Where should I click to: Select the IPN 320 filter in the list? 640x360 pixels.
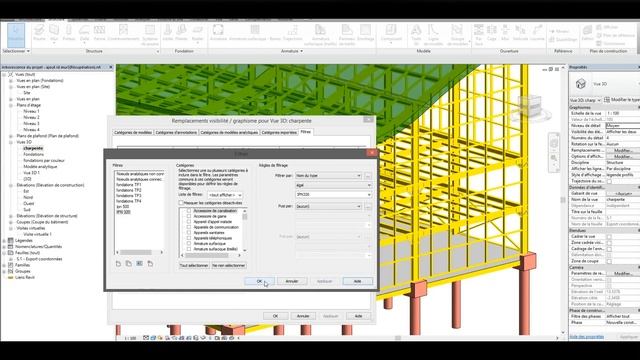[123, 212]
